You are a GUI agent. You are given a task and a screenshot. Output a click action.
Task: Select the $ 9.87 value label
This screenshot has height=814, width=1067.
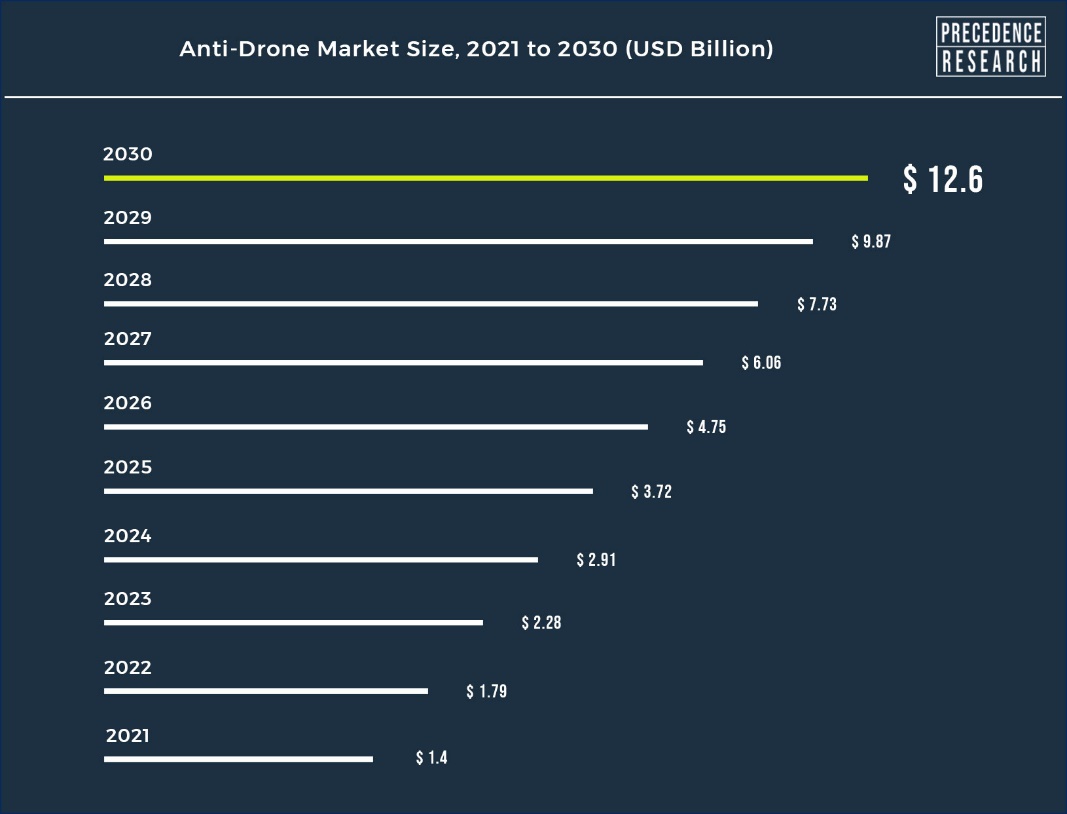click(x=870, y=242)
